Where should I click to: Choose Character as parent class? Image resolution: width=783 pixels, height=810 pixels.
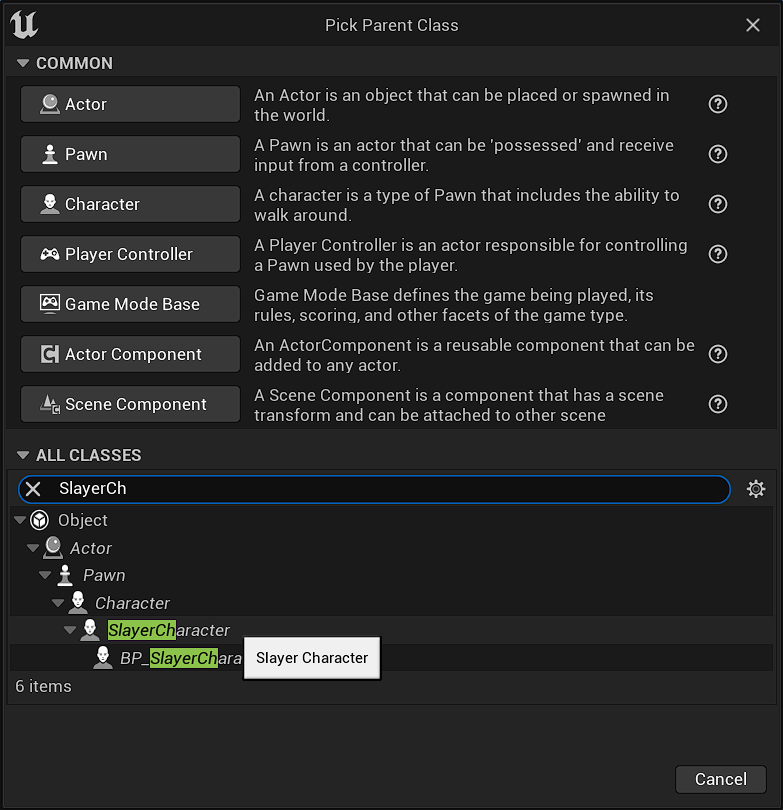130,204
